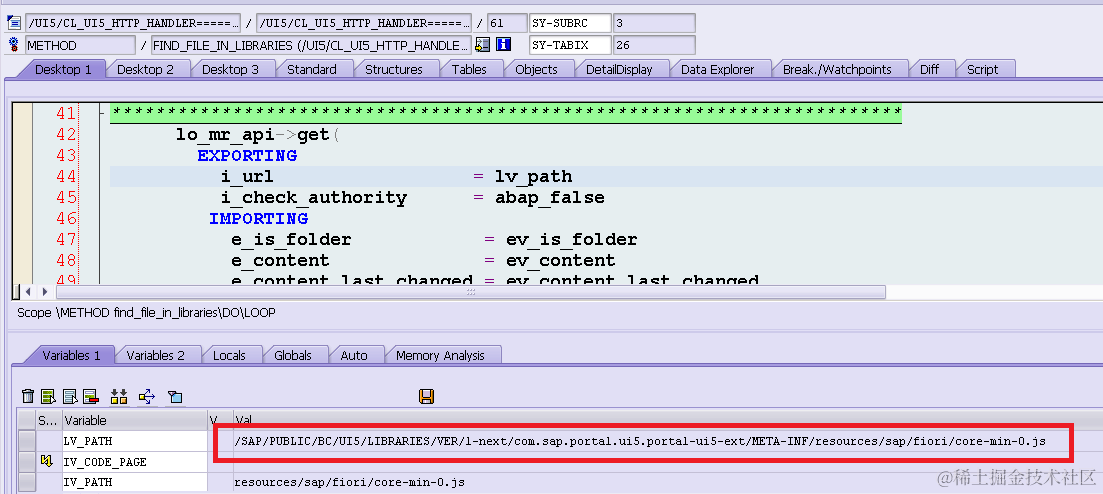This screenshot has width=1103, height=494.
Task: Click the gear event icon beside METHOD field
Action: pos(13,45)
